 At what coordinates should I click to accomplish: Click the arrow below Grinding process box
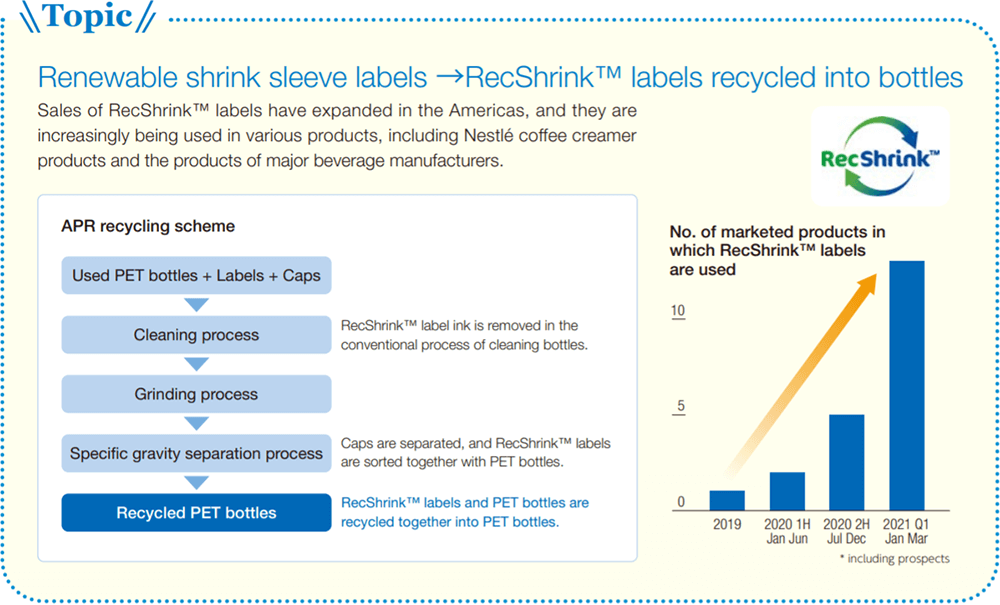tap(196, 423)
